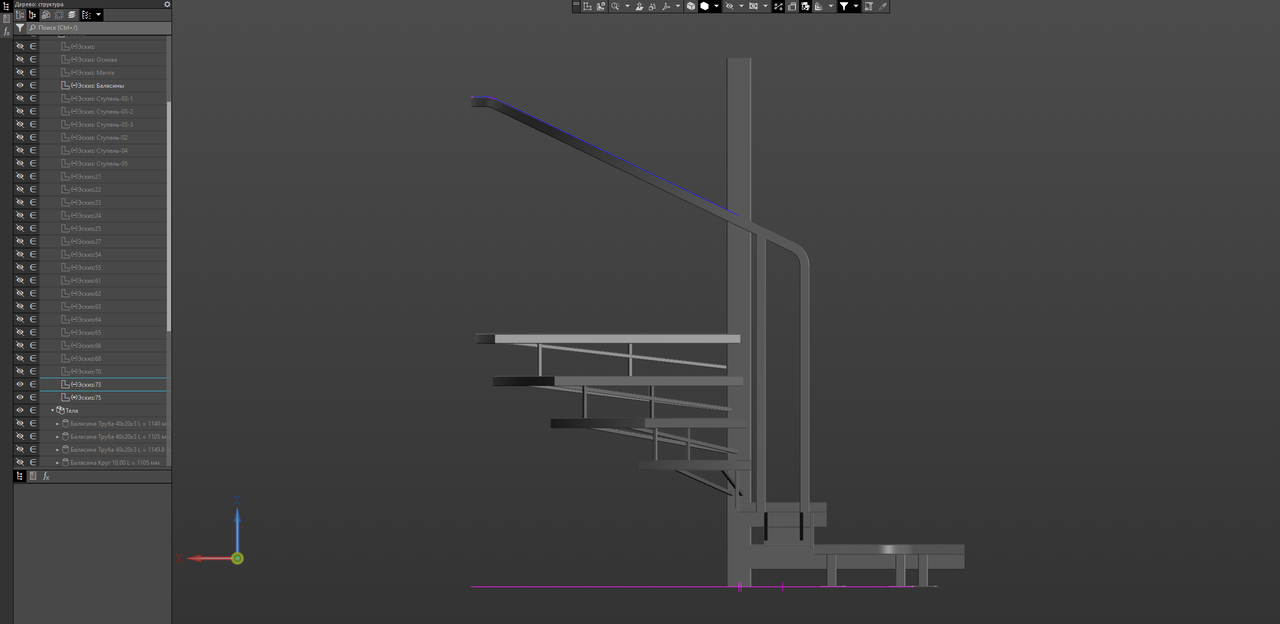Open the properties sheet tab on the left edge of the window
The width and height of the screenshot is (1280, 624).
[6, 19]
